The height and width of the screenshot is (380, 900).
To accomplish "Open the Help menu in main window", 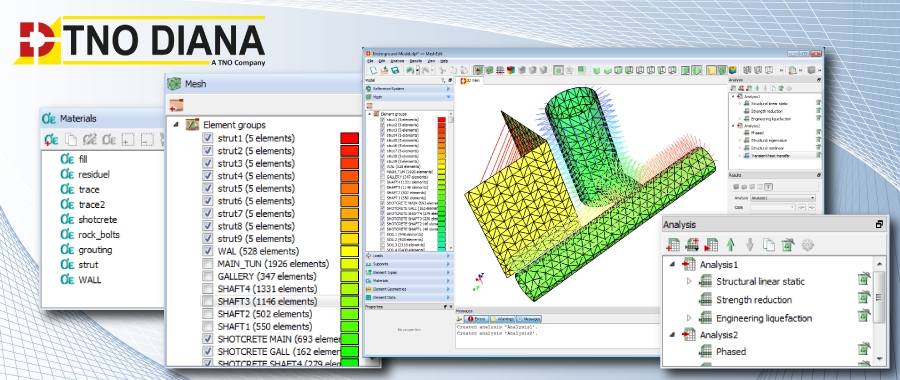I will [444, 60].
